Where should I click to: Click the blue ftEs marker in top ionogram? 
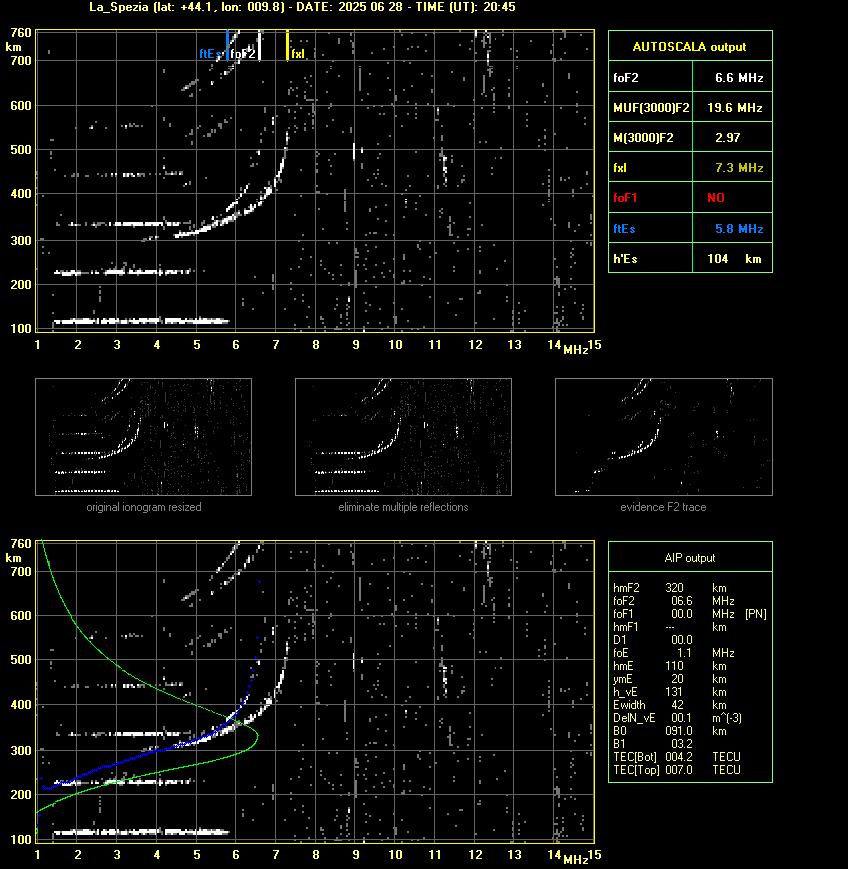click(x=227, y=45)
